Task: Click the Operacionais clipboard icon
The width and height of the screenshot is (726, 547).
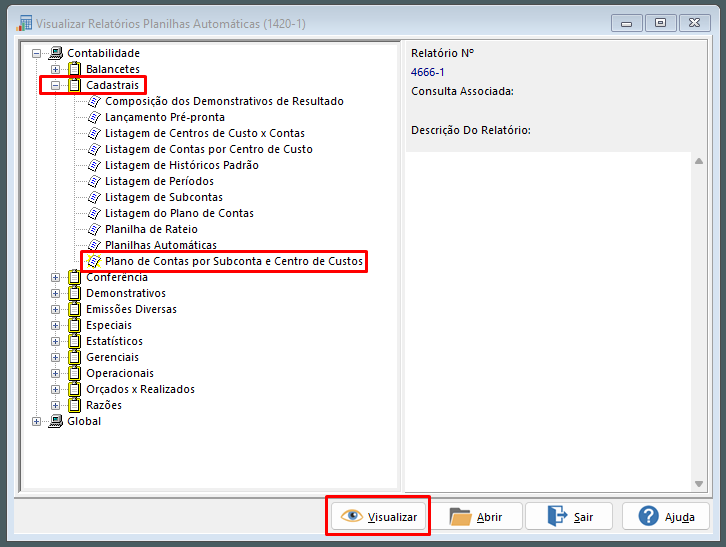Action: coord(75,373)
